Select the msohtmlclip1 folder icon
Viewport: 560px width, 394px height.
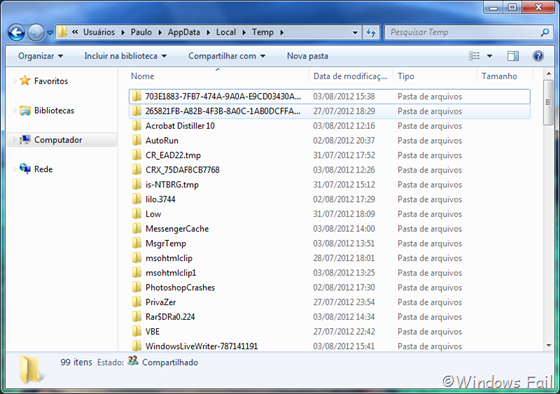click(136, 273)
